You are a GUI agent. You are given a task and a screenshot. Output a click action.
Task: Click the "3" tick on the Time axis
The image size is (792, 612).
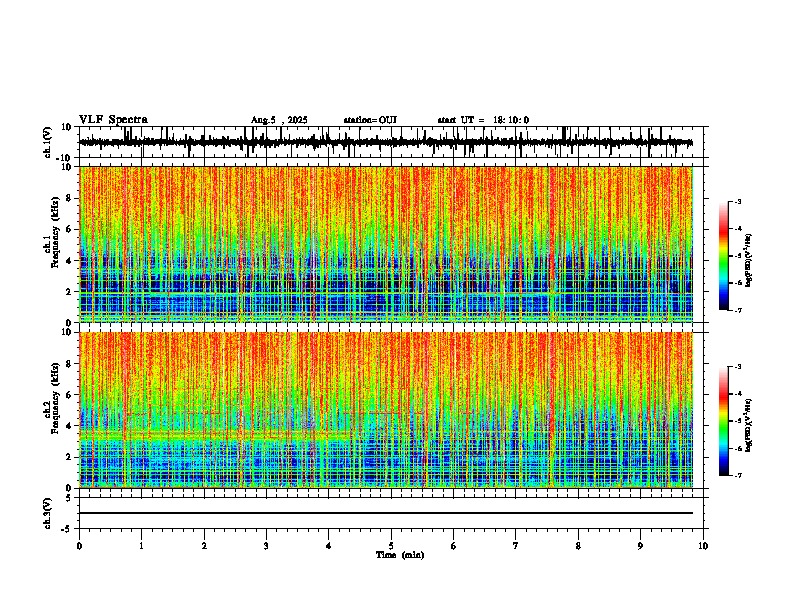(266, 546)
